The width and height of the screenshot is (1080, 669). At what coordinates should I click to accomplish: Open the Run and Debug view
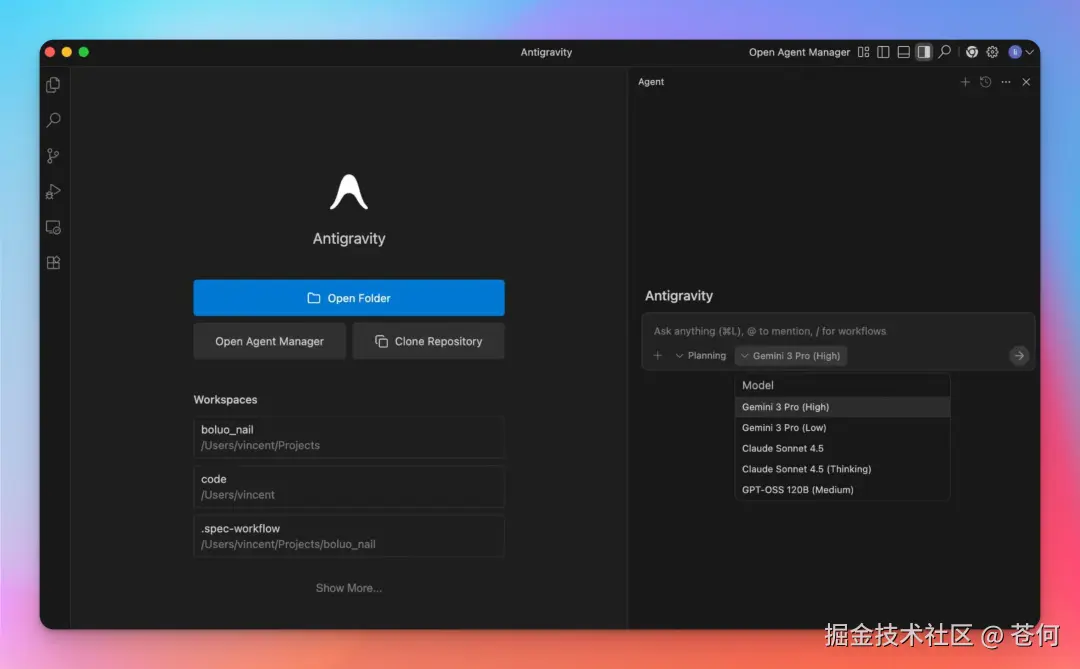pyautogui.click(x=53, y=192)
